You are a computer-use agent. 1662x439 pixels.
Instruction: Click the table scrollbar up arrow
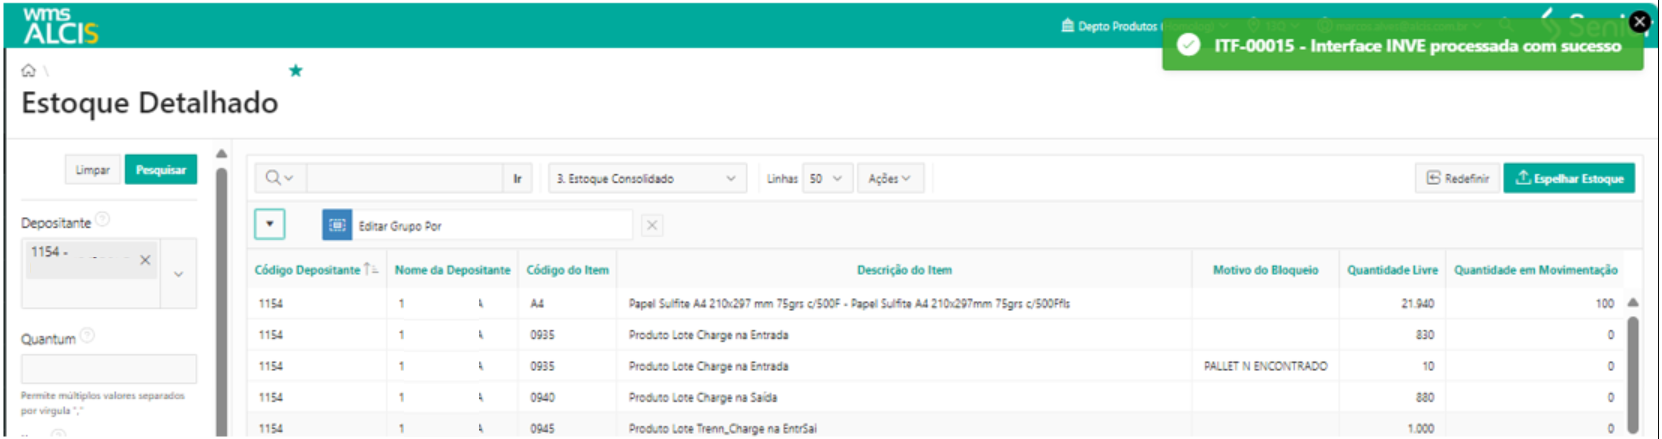point(1632,302)
